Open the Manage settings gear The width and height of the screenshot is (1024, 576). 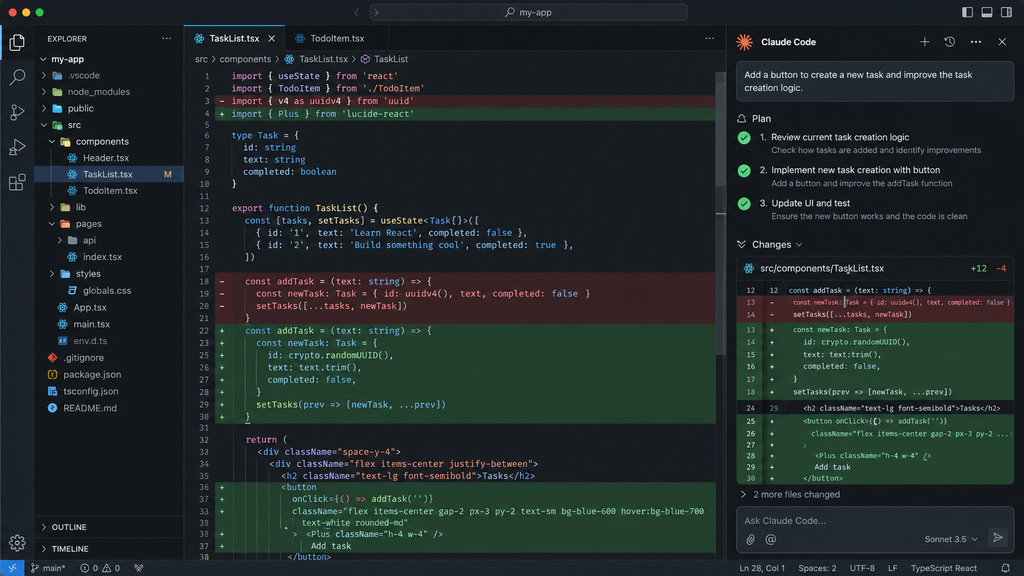[x=17, y=543]
